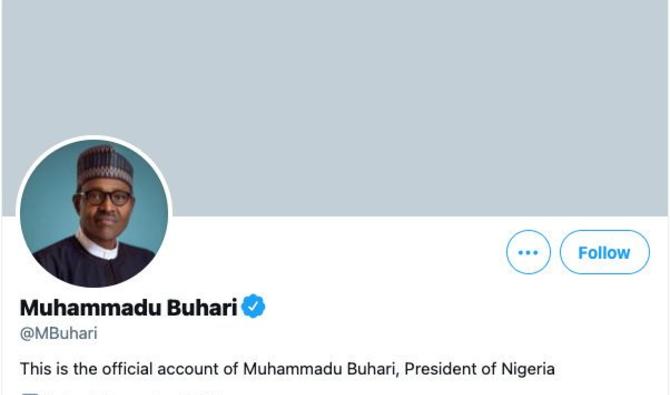670x395 pixels.
Task: Click the blue Follow text label
Action: pos(604,253)
